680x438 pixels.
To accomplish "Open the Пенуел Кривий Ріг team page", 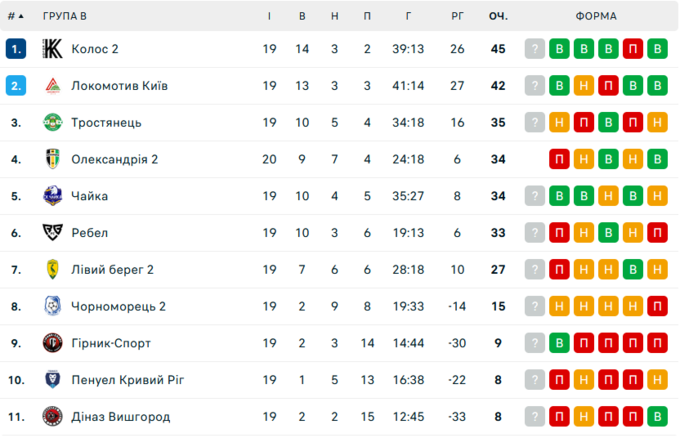I will pos(127,380).
